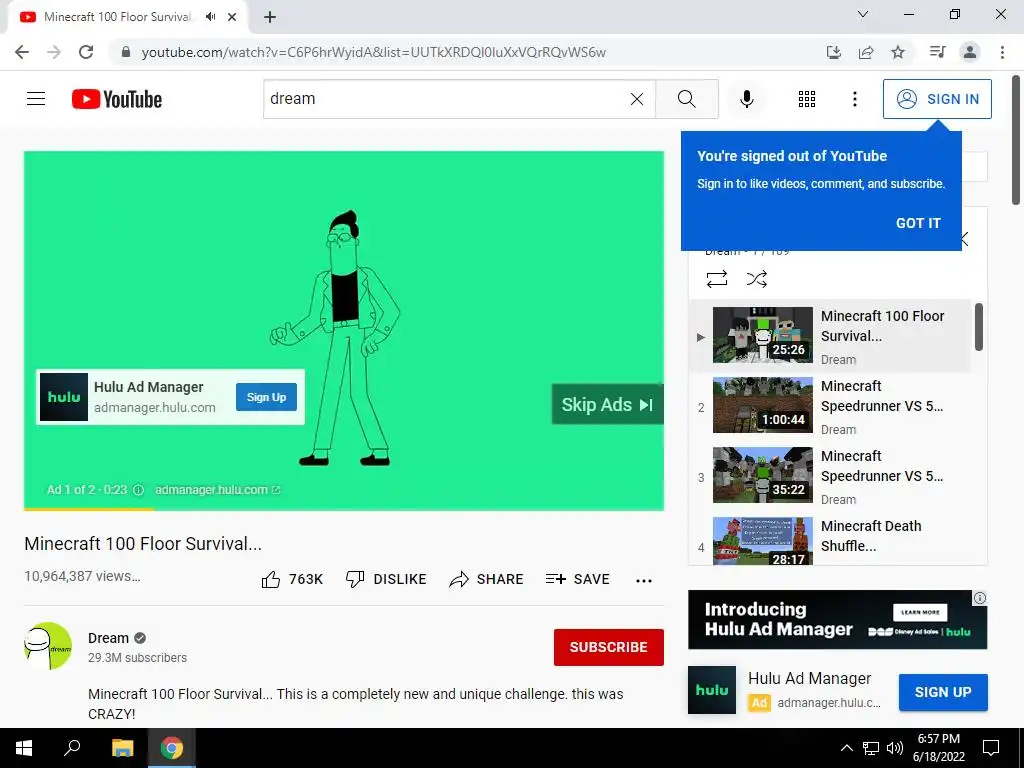
Task: Submit search with the magnifier button
Action: coord(686,99)
